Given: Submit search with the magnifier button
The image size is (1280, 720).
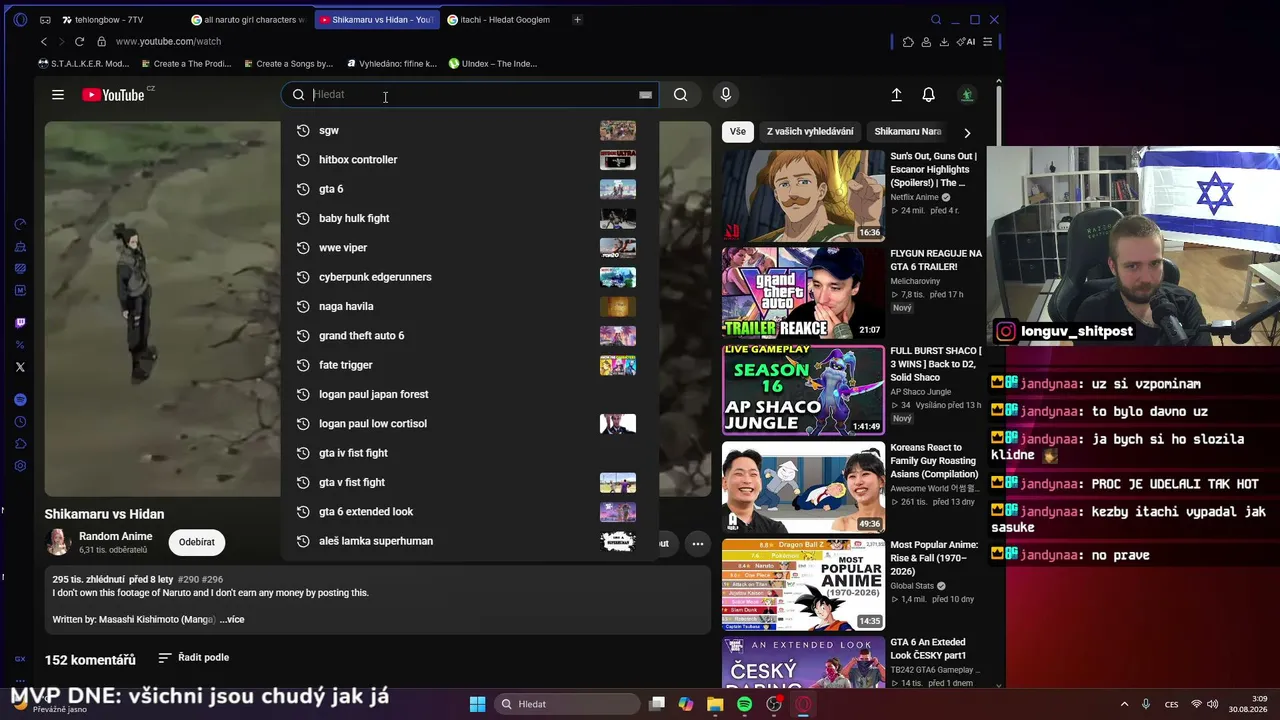Looking at the screenshot, I should click(x=680, y=95).
